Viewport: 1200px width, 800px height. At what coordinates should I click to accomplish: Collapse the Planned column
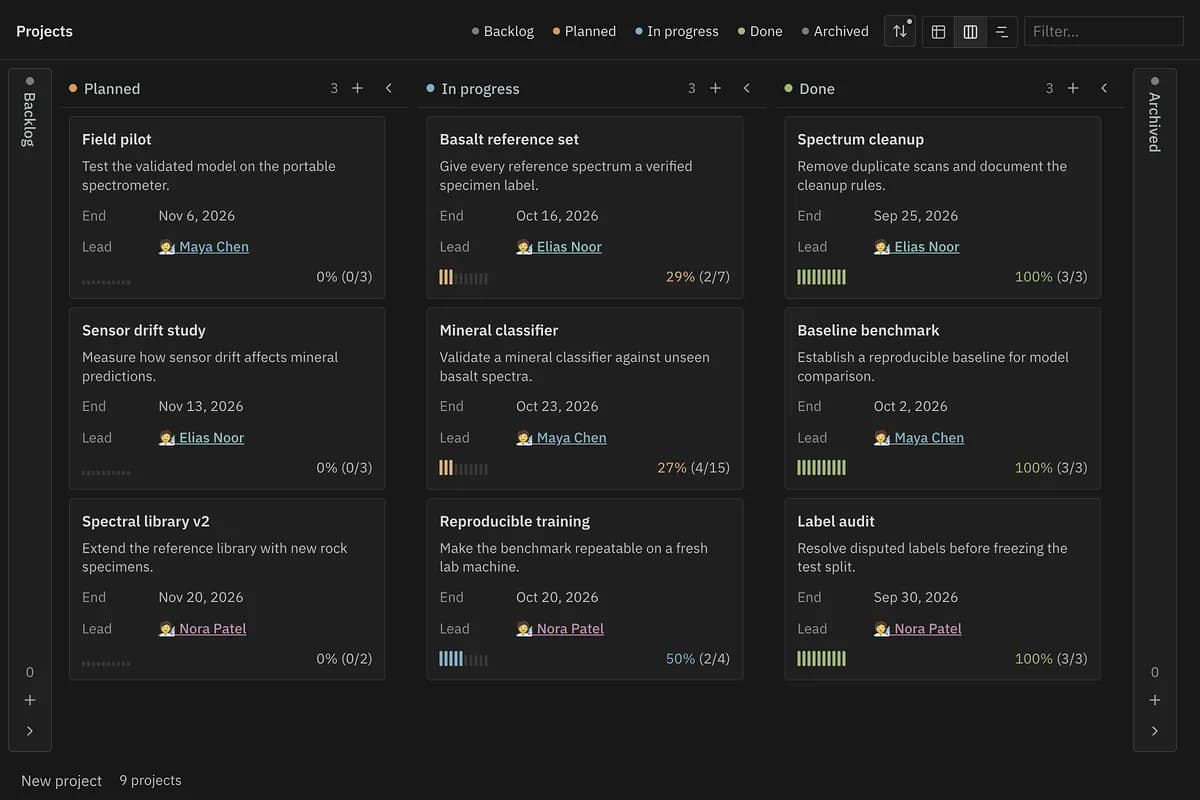pos(388,88)
